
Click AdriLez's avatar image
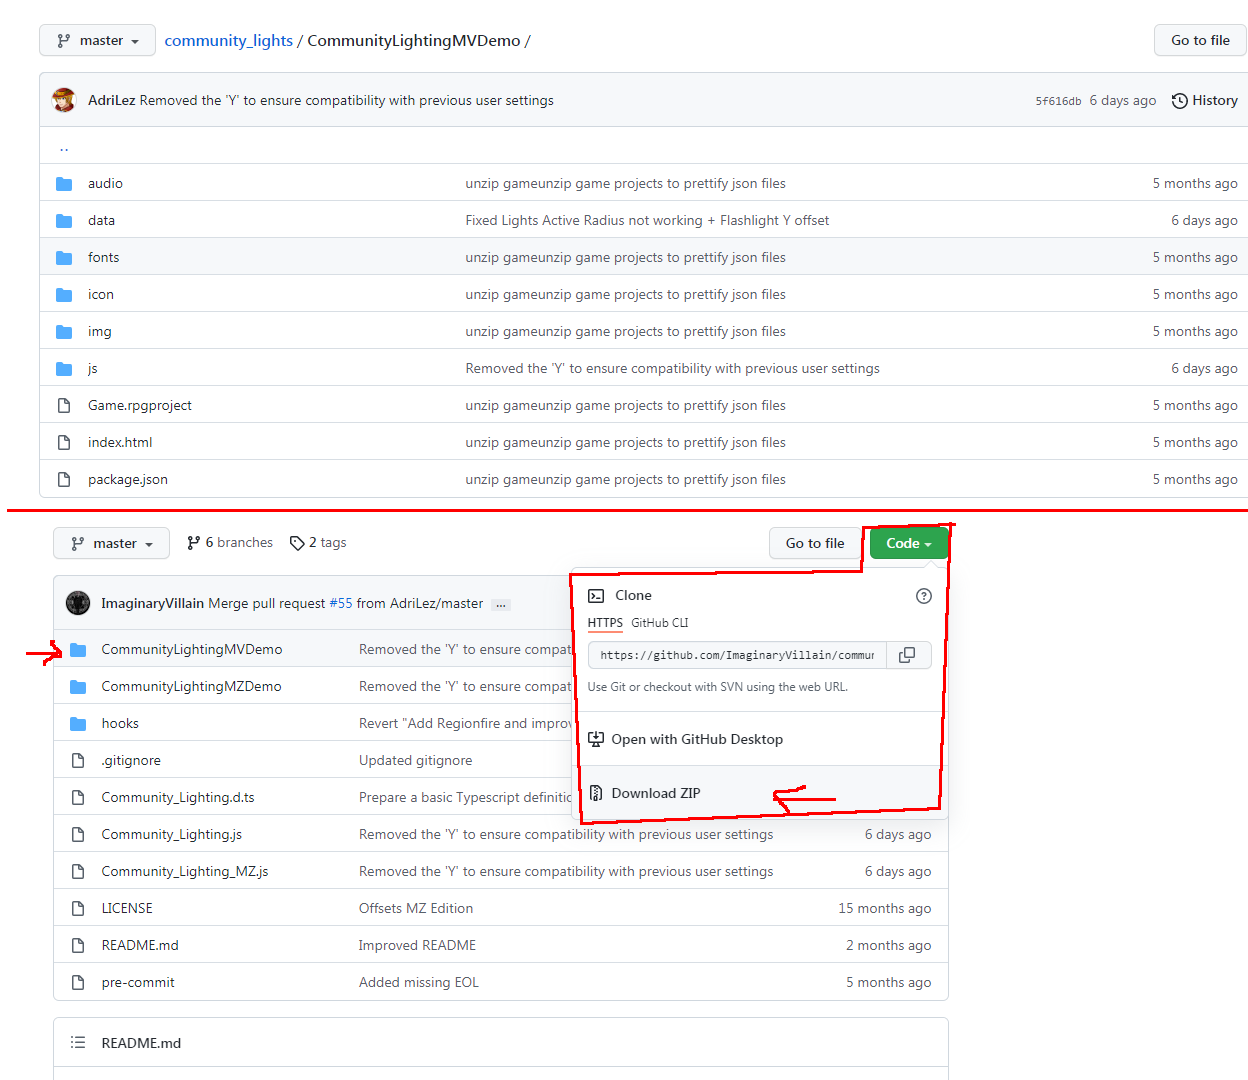click(x=64, y=100)
